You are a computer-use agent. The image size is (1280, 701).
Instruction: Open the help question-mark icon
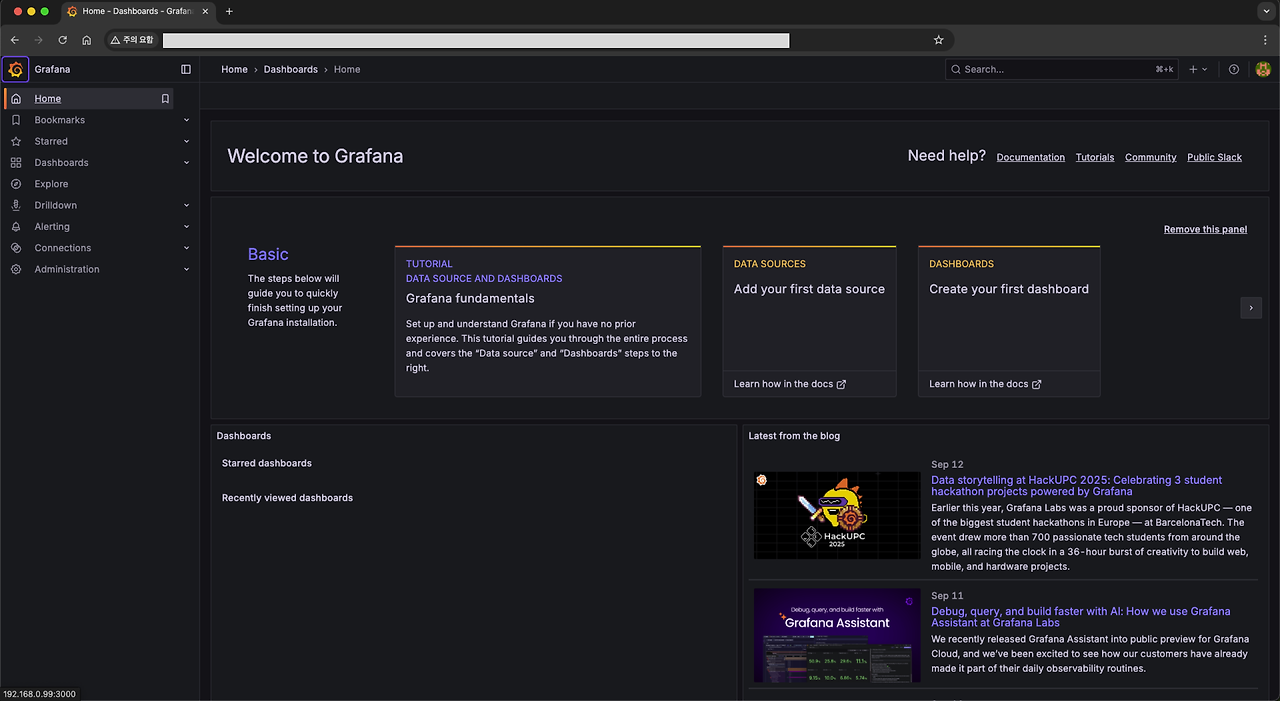(1234, 69)
